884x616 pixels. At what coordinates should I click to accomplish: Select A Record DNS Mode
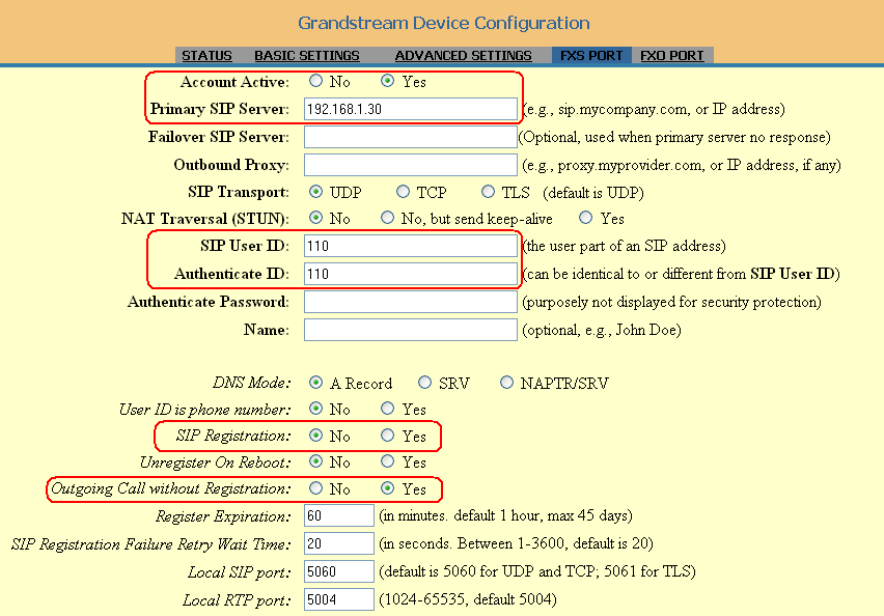click(x=316, y=383)
